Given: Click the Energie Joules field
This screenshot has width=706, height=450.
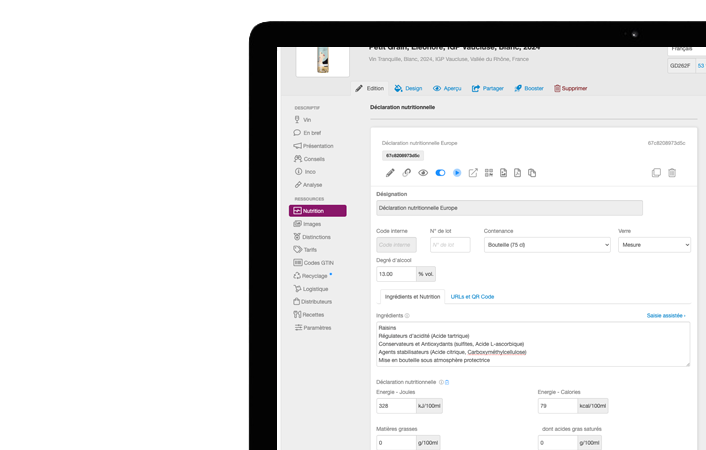Looking at the screenshot, I should click(x=396, y=406).
